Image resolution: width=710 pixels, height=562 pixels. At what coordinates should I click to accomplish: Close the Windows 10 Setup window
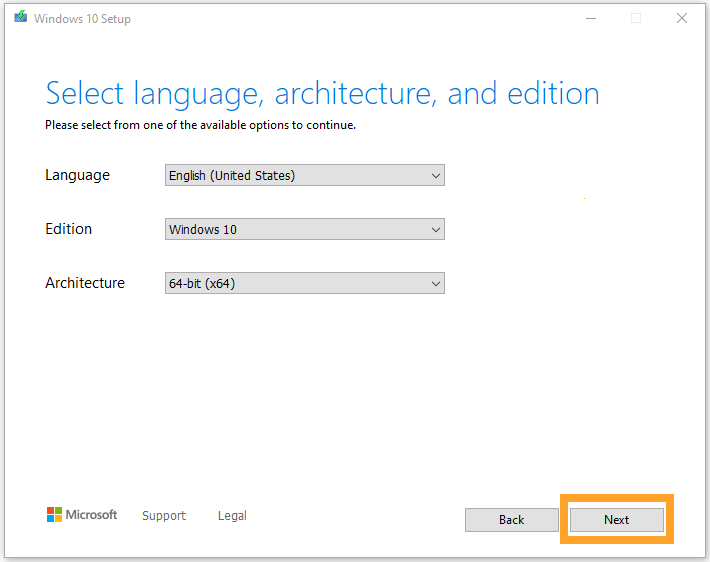click(x=681, y=18)
